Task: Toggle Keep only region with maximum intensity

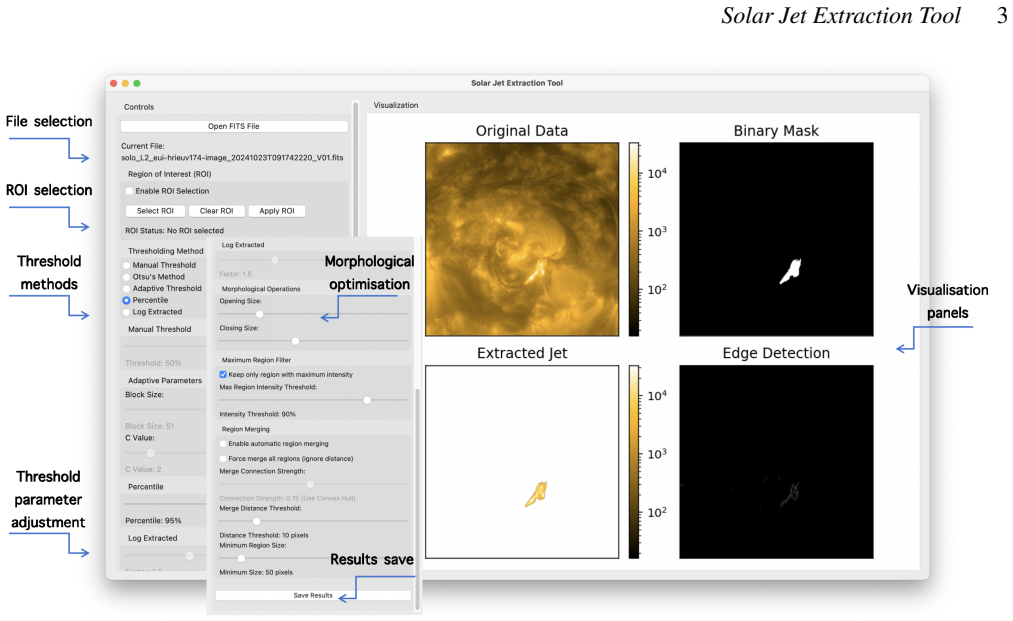Action: (223, 374)
